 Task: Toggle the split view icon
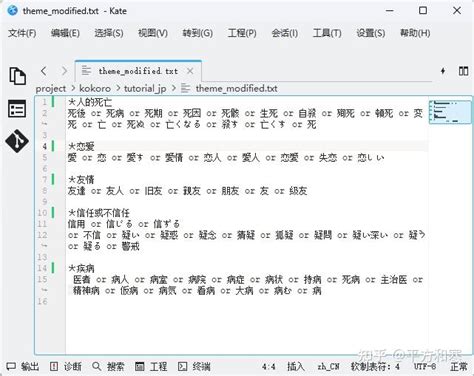click(x=463, y=71)
